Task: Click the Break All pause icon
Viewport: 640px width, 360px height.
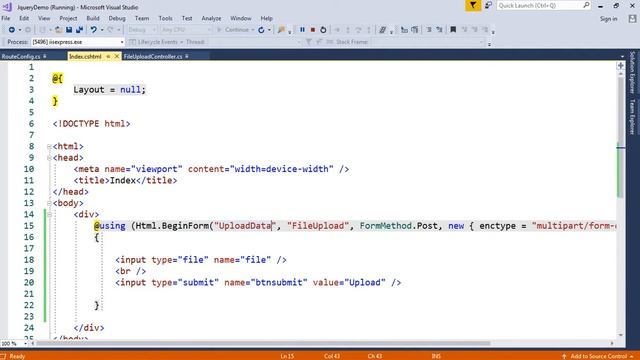Action: [x=302, y=30]
